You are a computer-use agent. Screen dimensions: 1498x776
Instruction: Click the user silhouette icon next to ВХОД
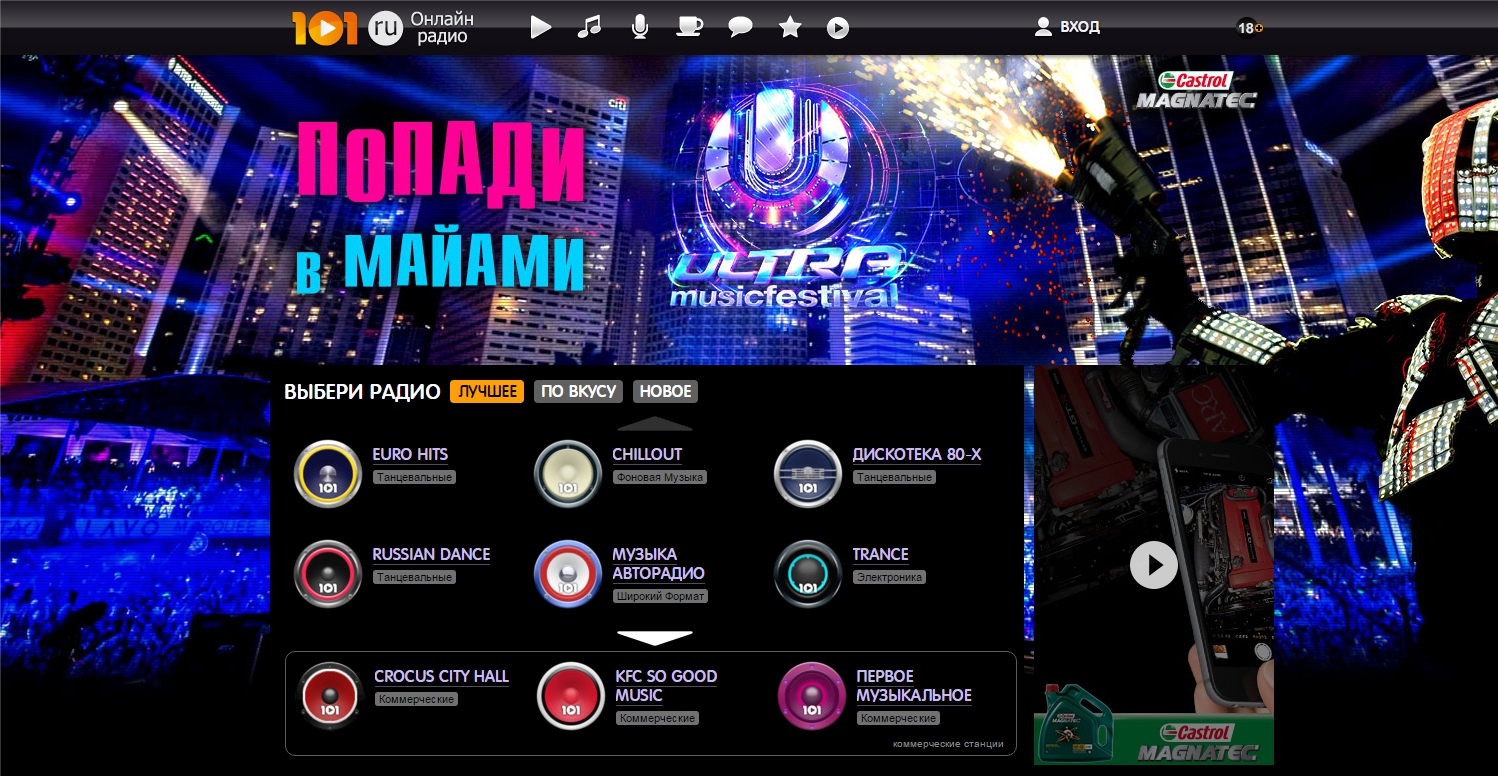[1044, 27]
